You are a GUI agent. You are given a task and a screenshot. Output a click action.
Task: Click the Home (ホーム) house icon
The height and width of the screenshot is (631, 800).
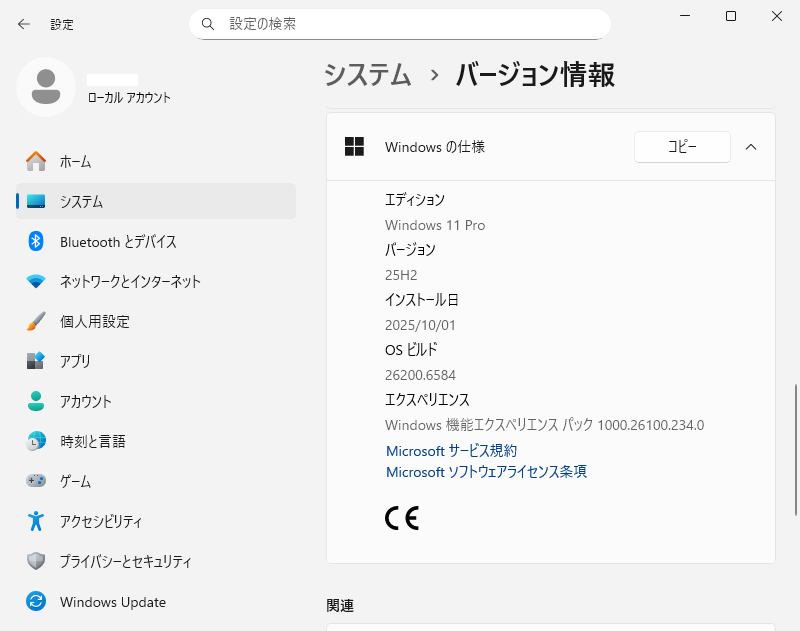[36, 161]
